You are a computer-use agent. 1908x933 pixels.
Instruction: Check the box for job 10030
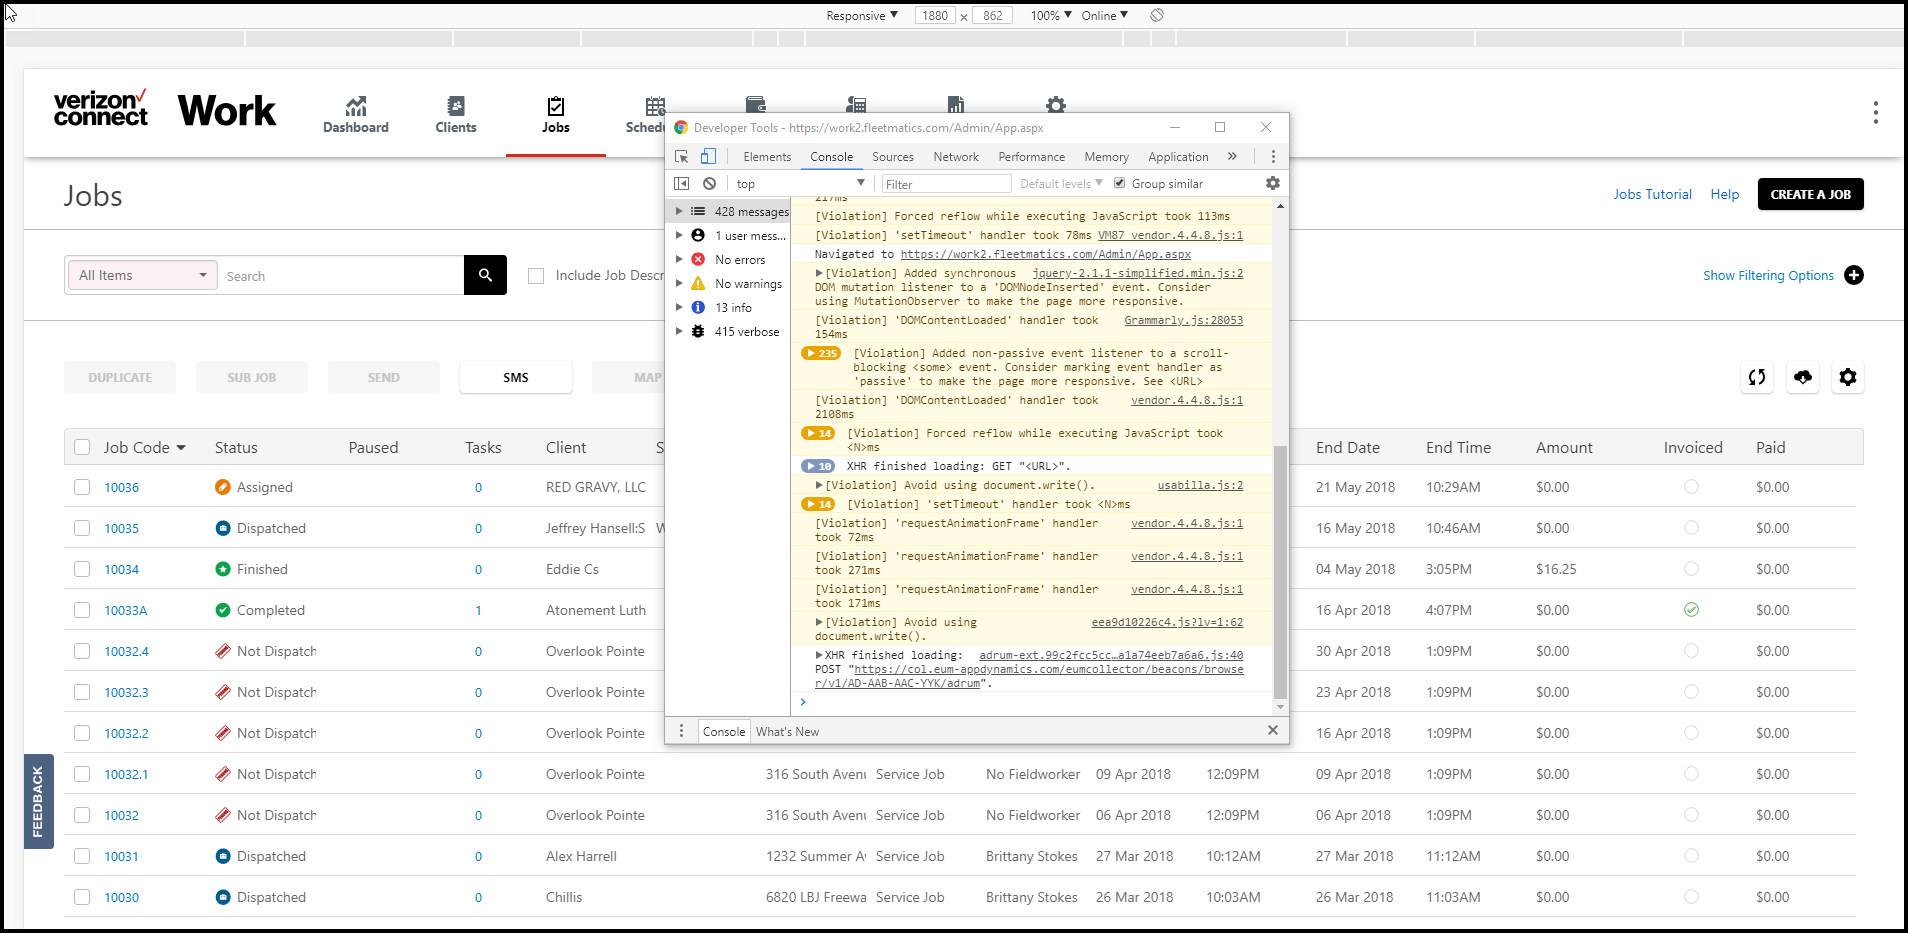(82, 897)
